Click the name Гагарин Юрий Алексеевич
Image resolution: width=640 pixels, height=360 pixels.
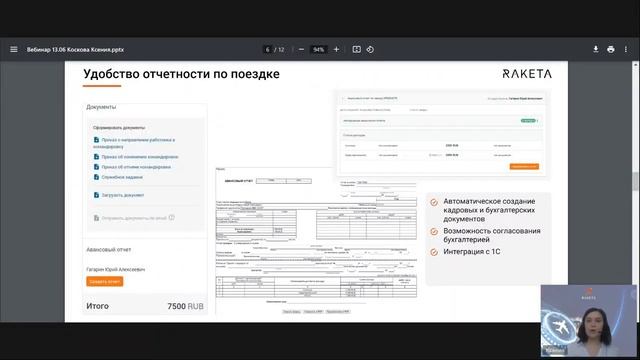pyautogui.click(x=116, y=269)
